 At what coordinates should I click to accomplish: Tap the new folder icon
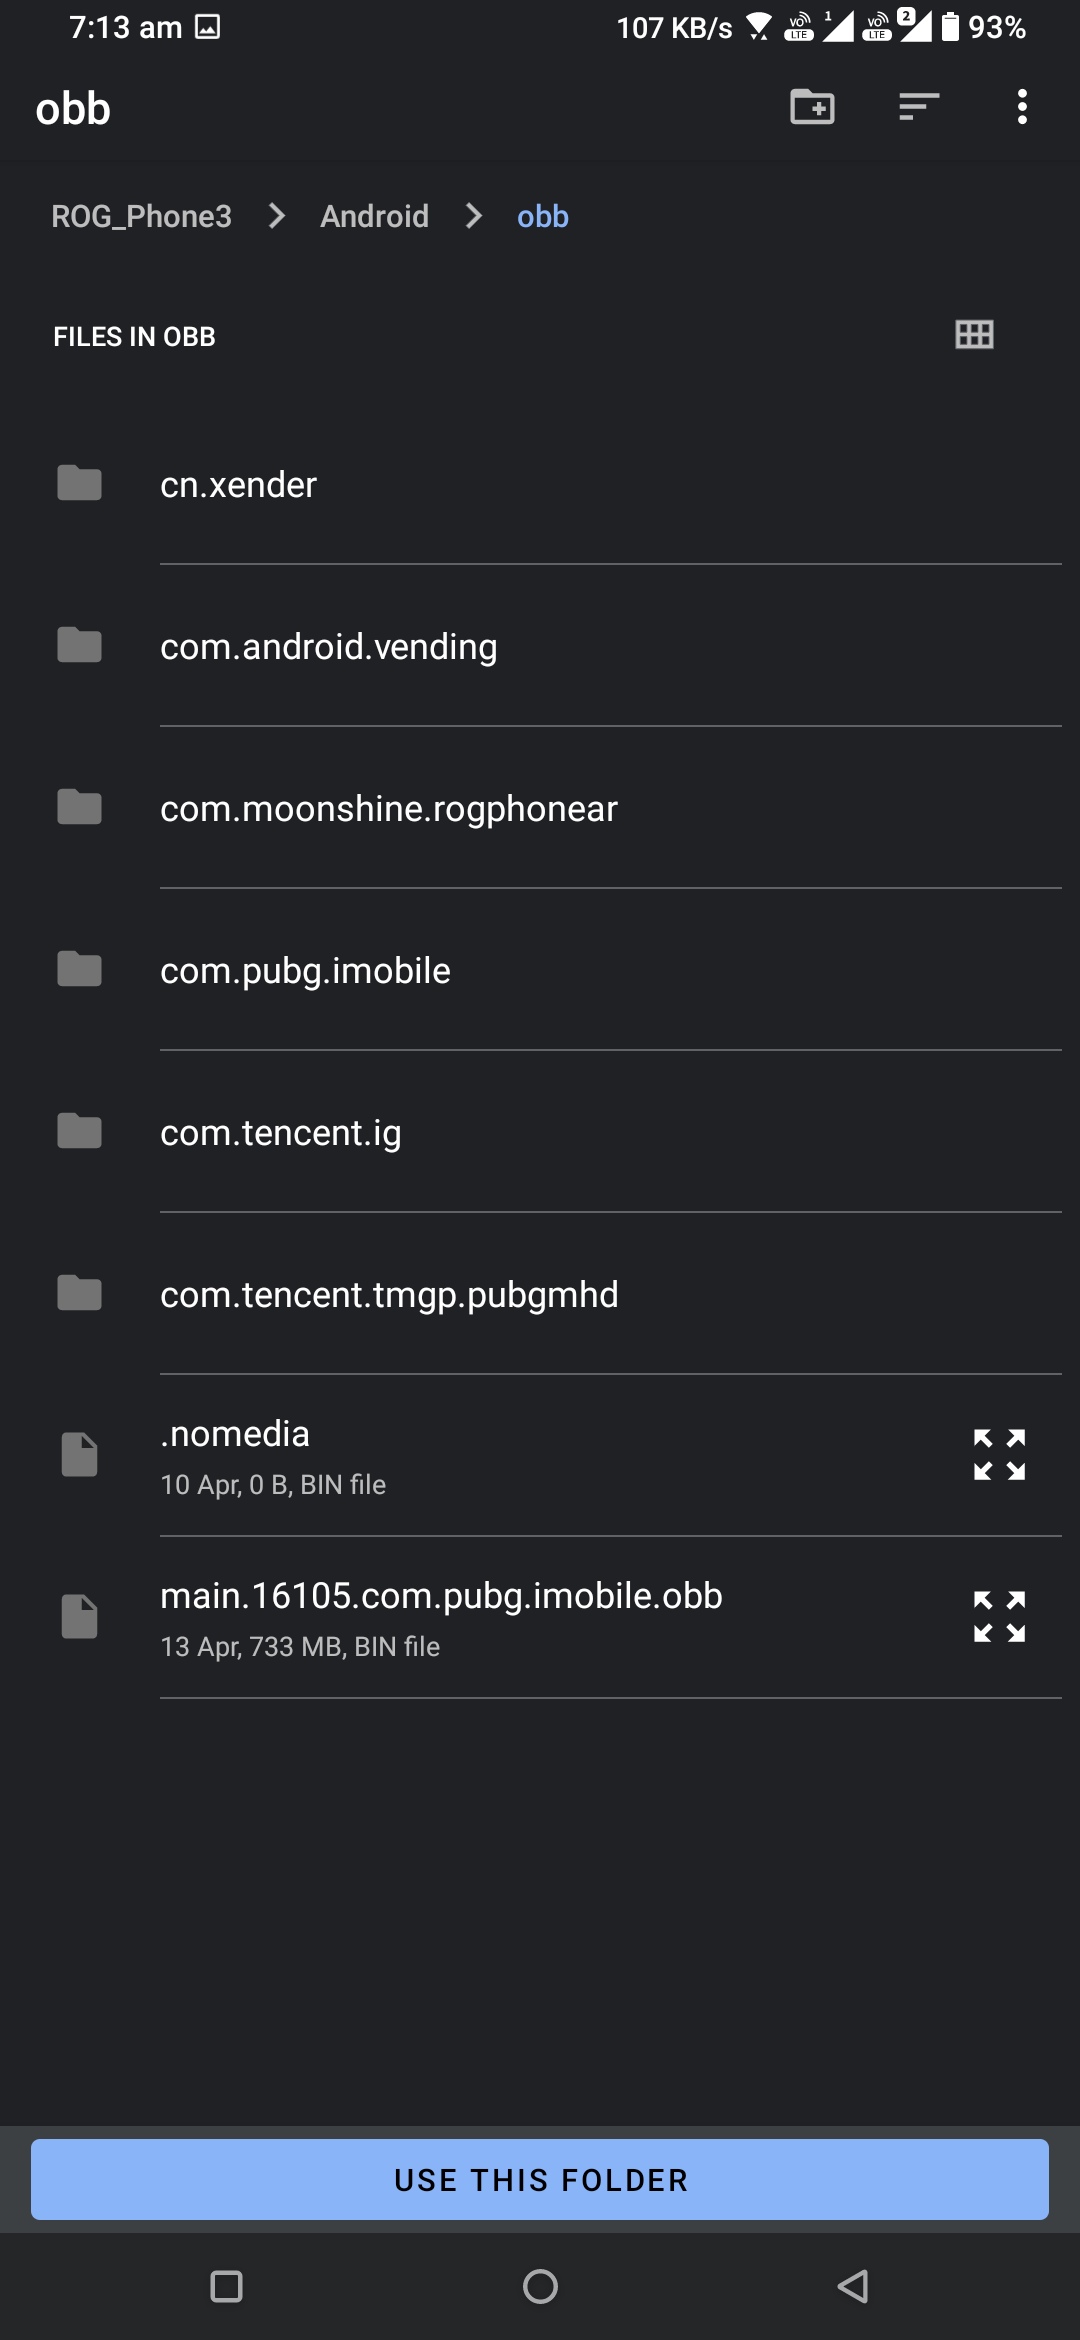pos(812,107)
